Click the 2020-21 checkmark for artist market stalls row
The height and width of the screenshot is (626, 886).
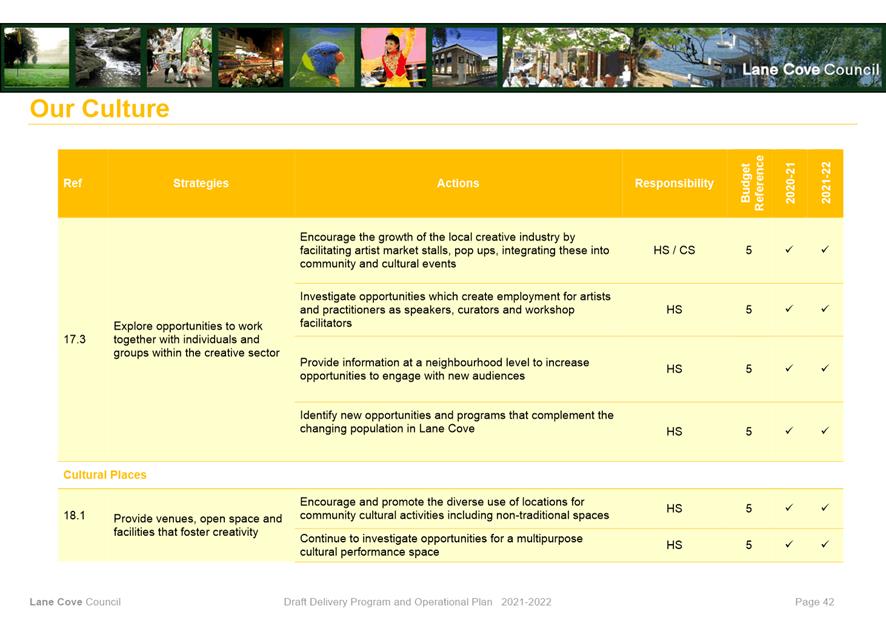pyautogui.click(x=790, y=250)
